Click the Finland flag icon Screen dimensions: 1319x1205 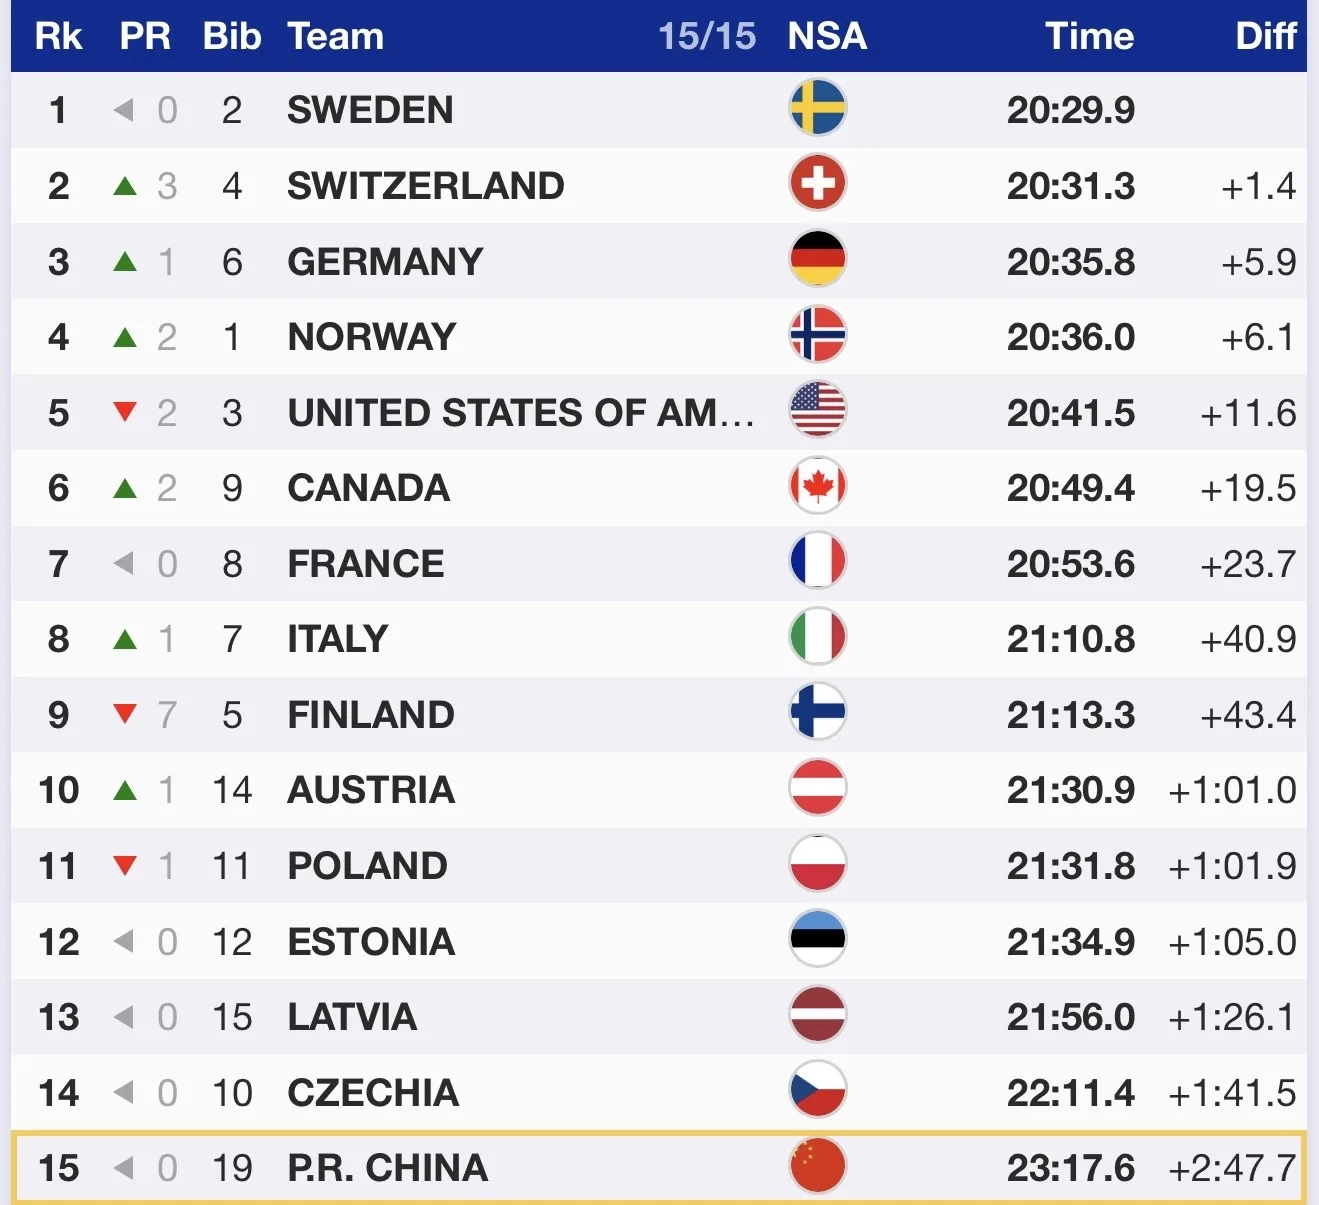tap(817, 713)
